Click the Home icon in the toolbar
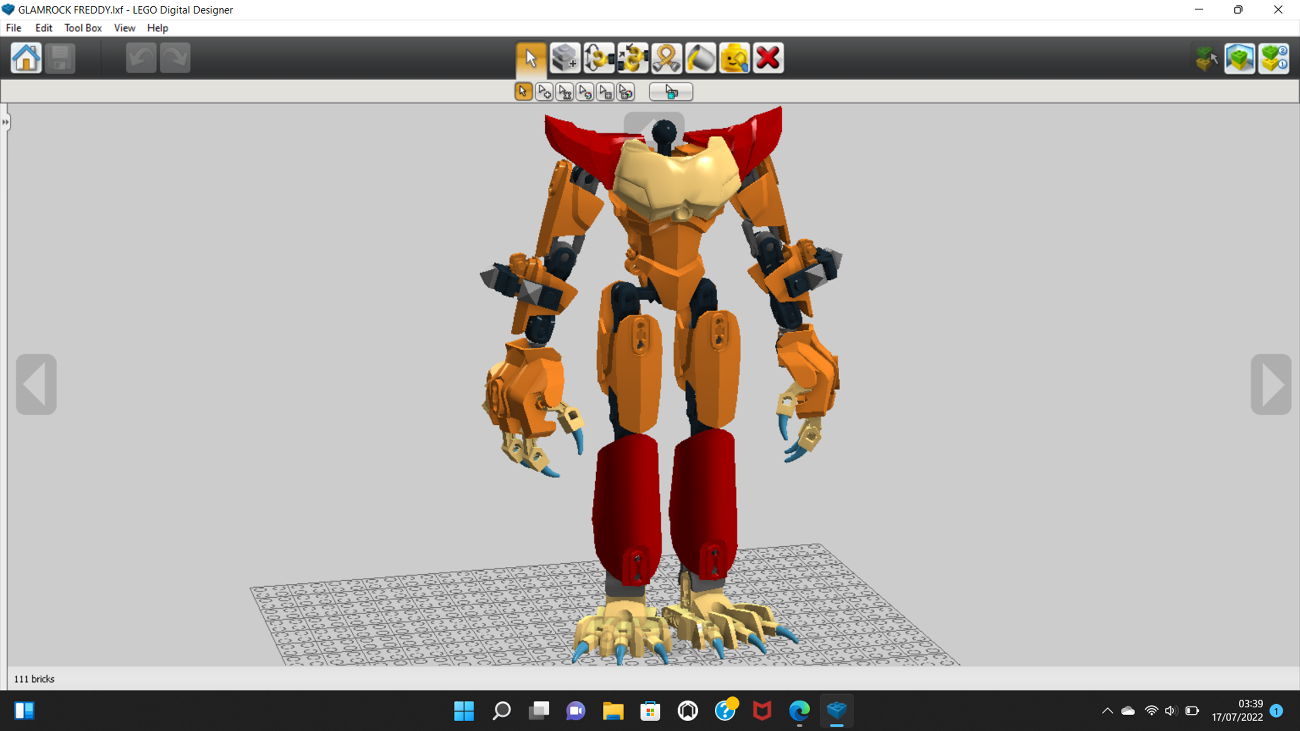1300x731 pixels. click(x=26, y=58)
